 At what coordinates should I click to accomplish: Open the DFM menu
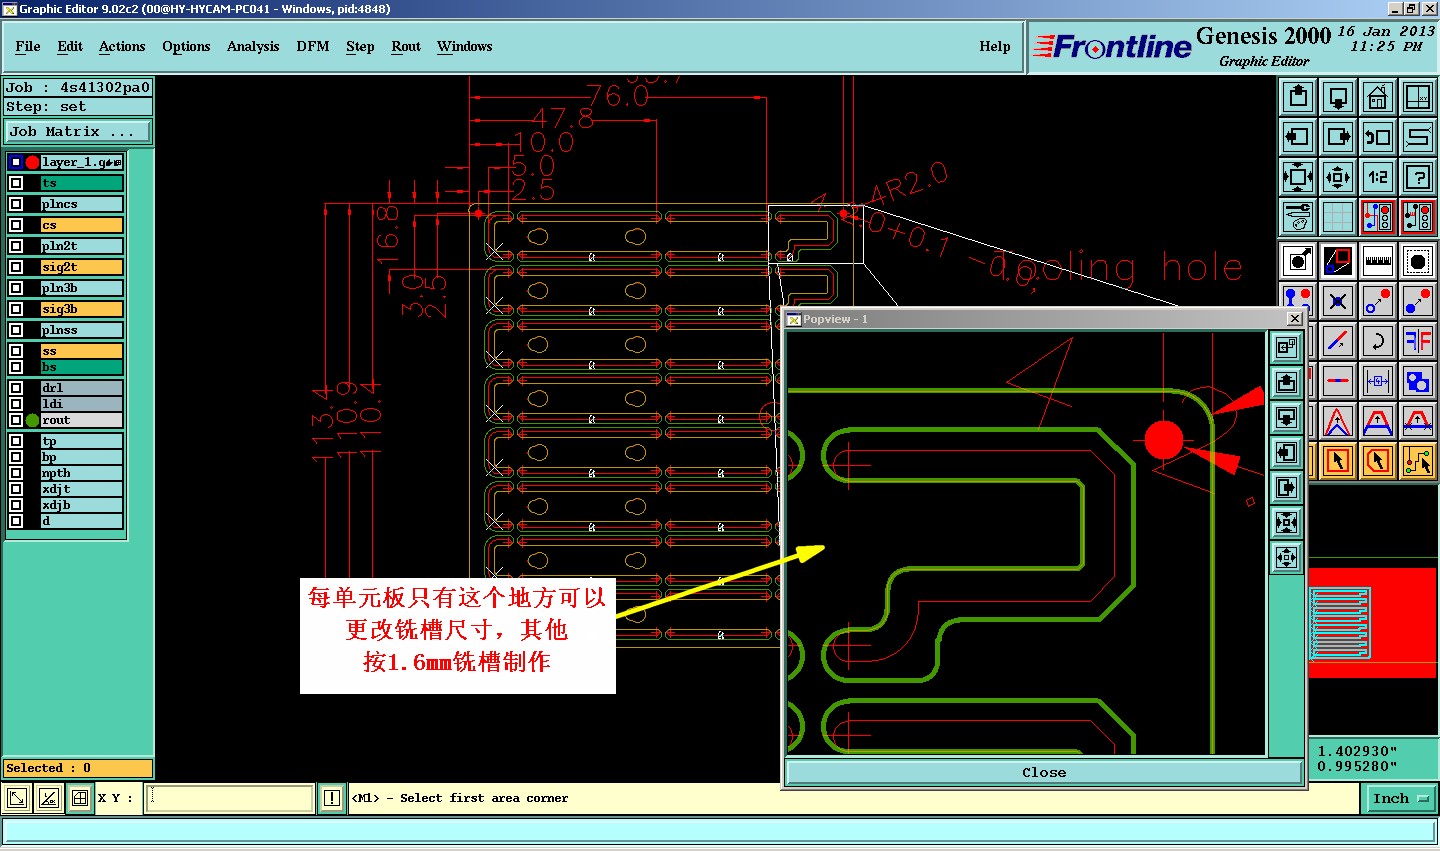click(x=313, y=46)
